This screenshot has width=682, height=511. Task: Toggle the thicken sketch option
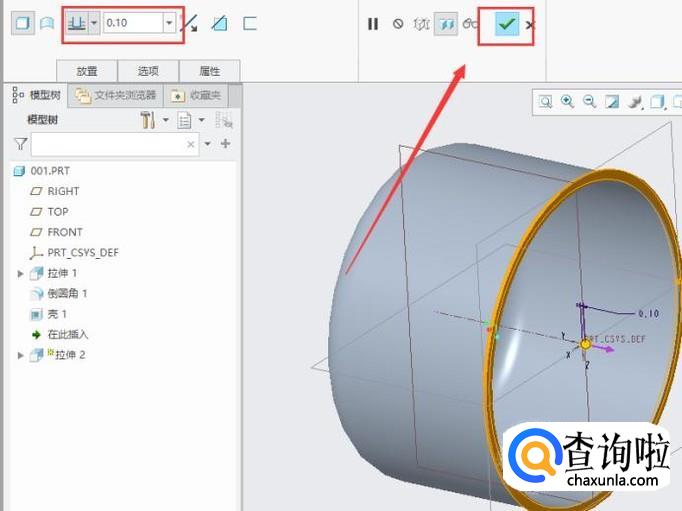(250, 23)
